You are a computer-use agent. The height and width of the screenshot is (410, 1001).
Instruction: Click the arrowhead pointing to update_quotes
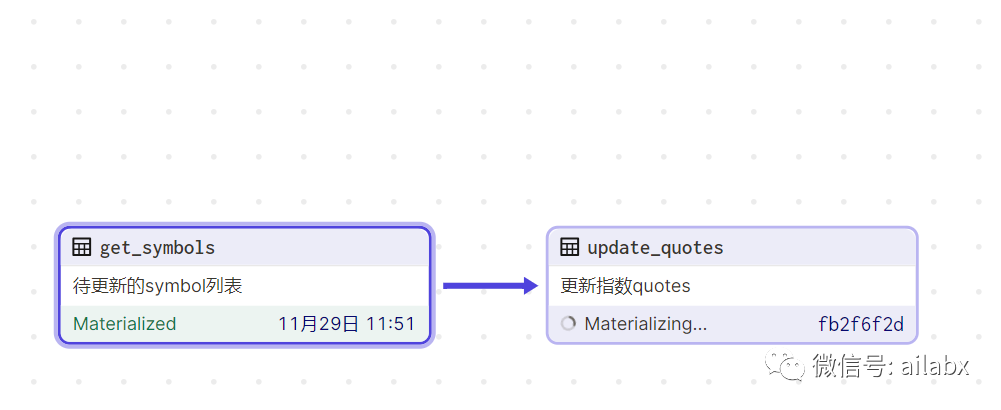[x=530, y=286]
